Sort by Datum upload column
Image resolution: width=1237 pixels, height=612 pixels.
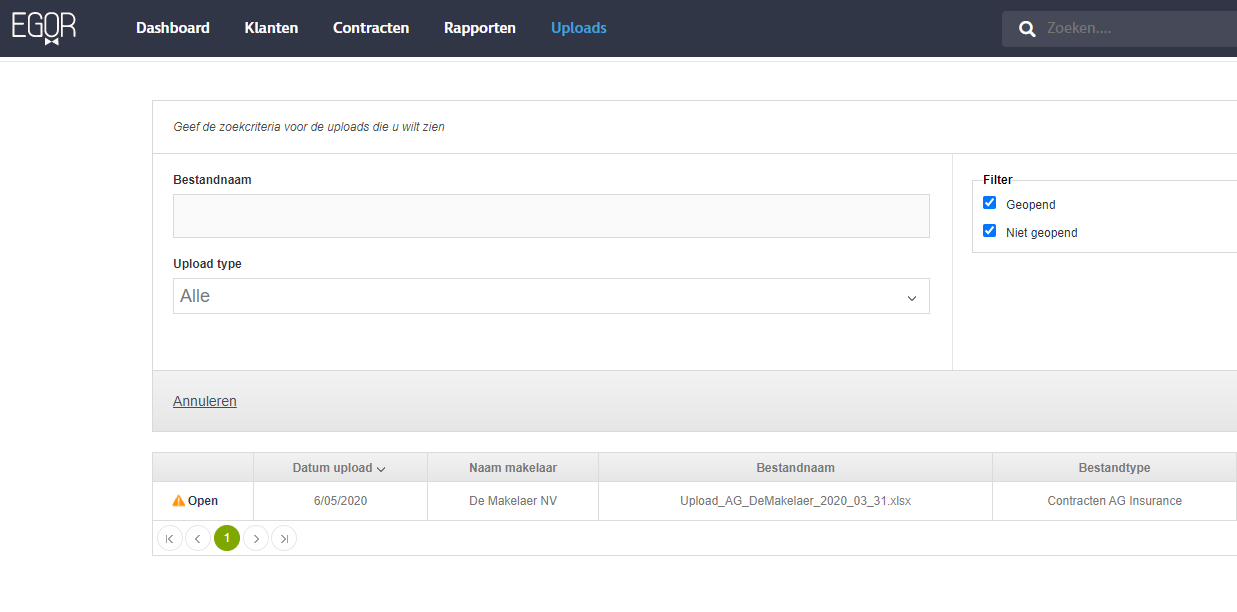point(339,468)
